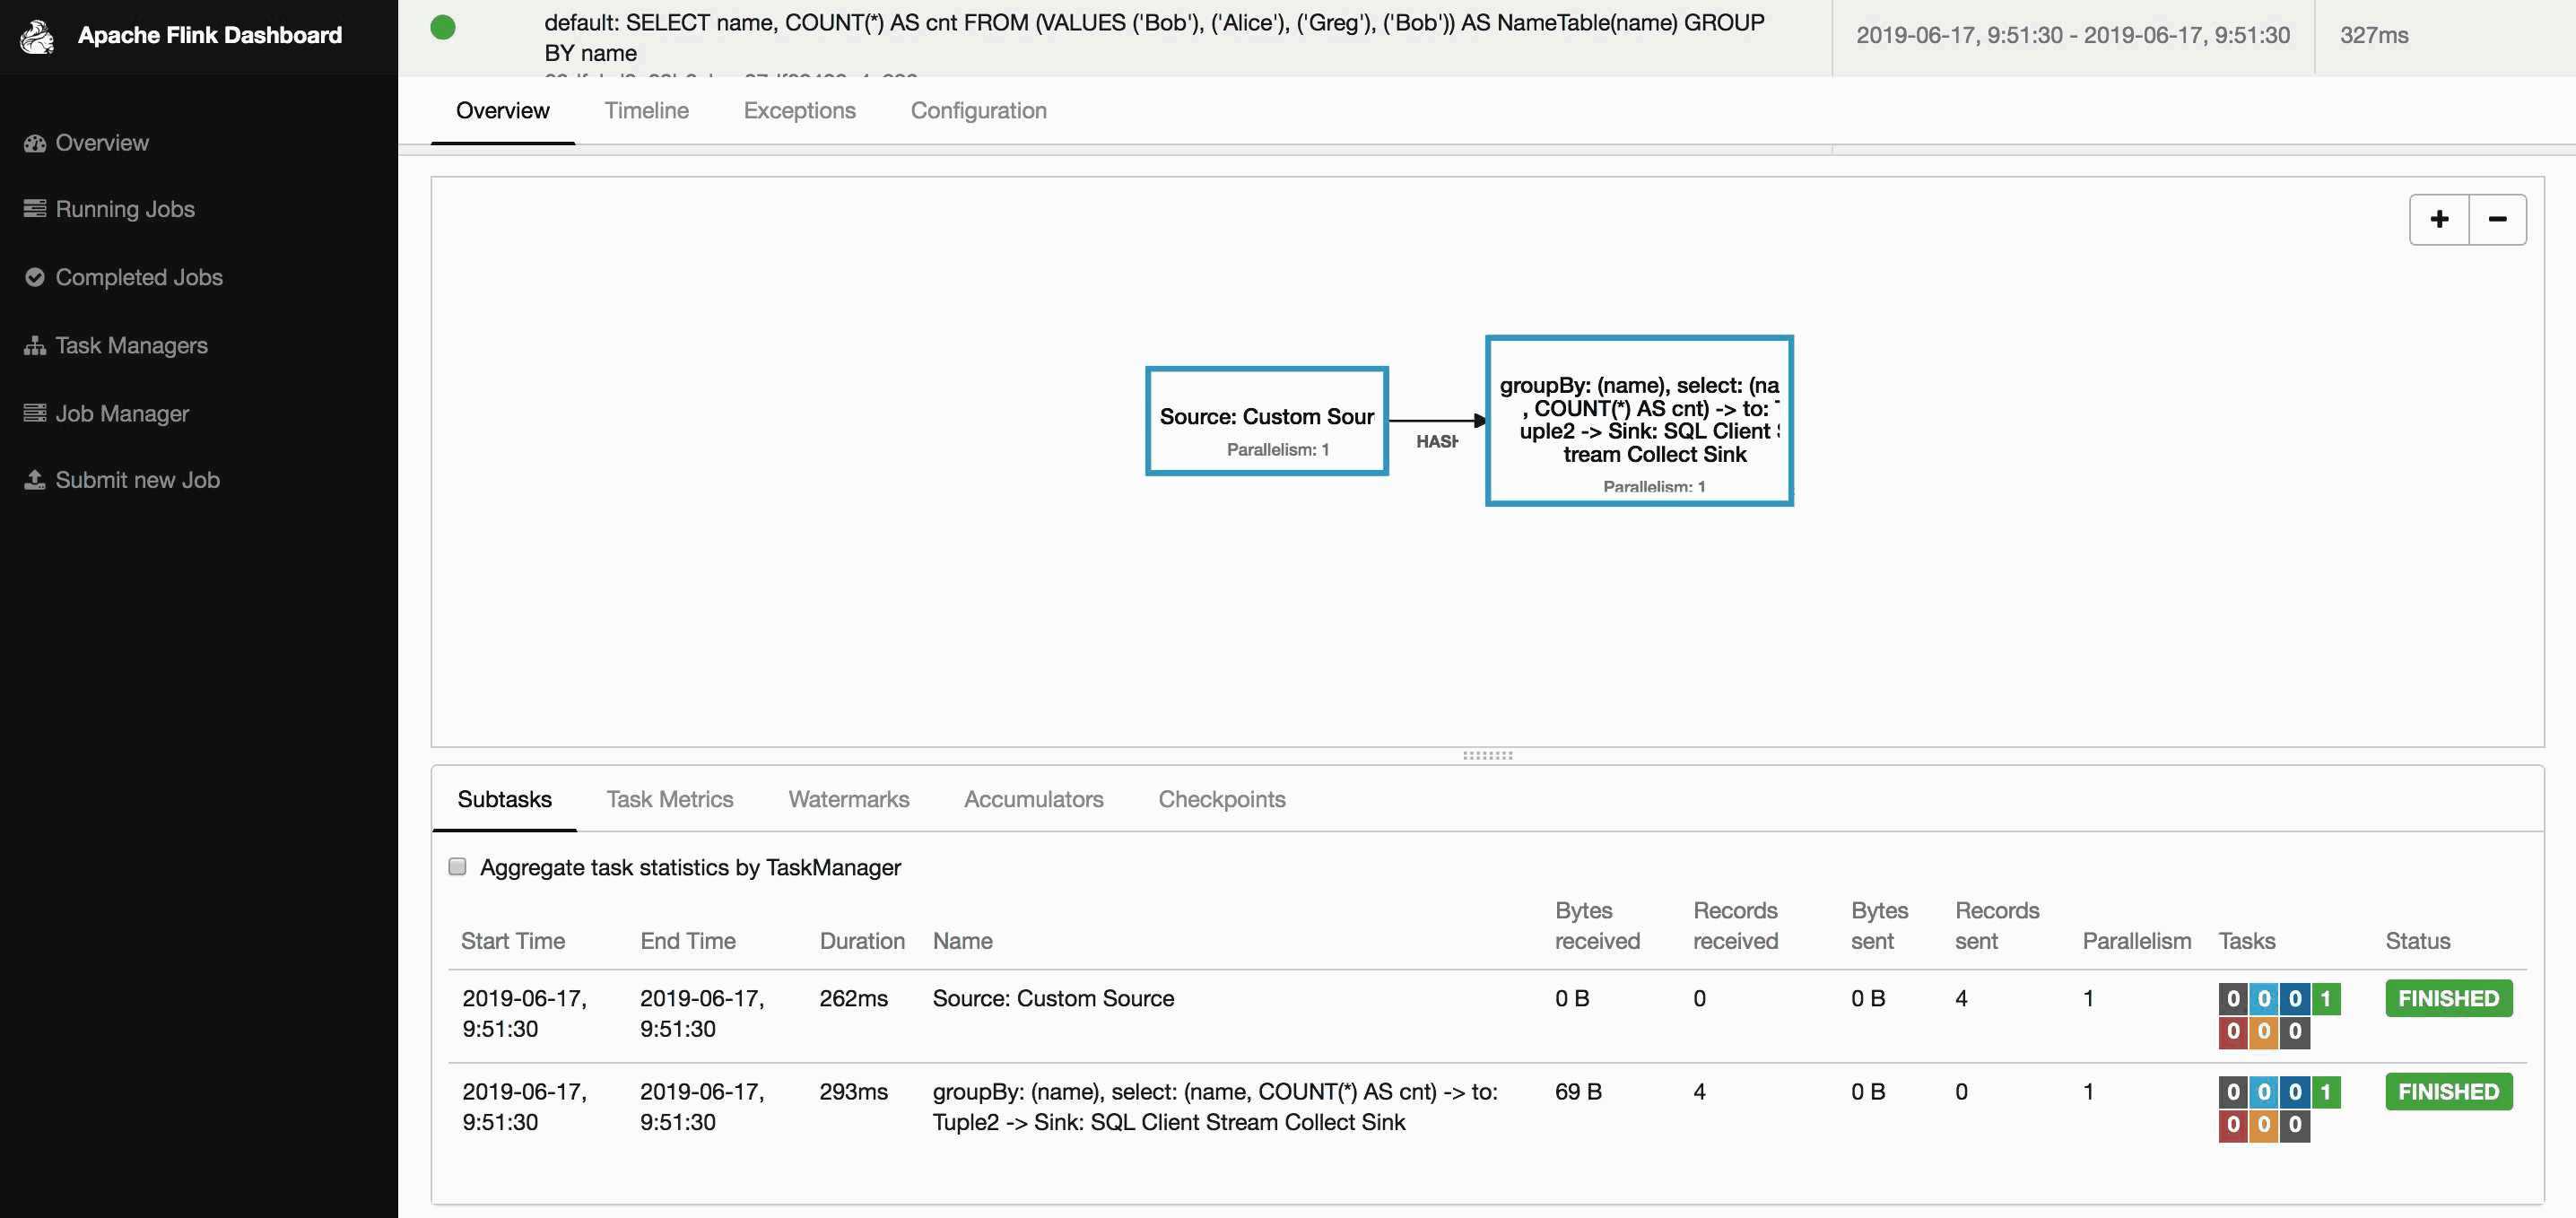Open Source: Custom Source subtask row

point(1487,1014)
